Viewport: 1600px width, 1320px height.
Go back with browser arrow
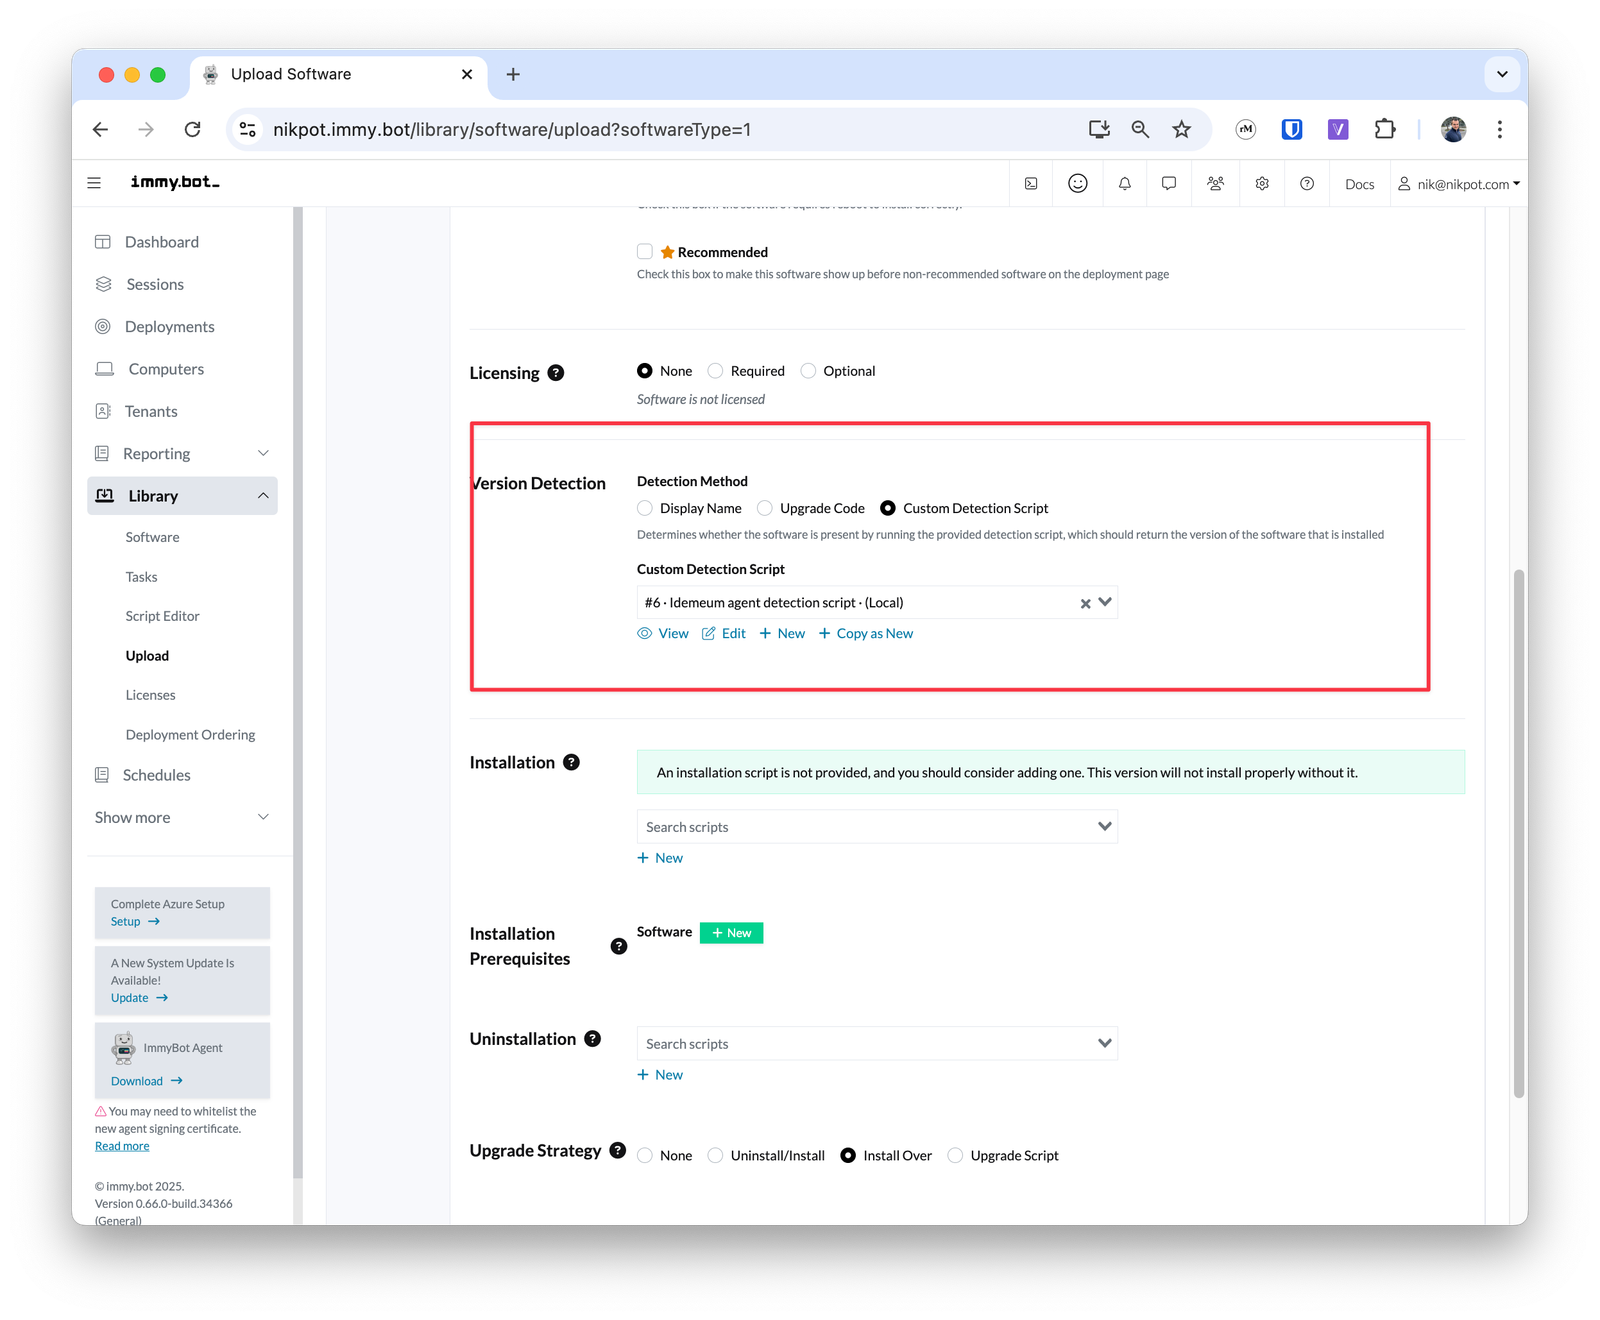click(100, 129)
